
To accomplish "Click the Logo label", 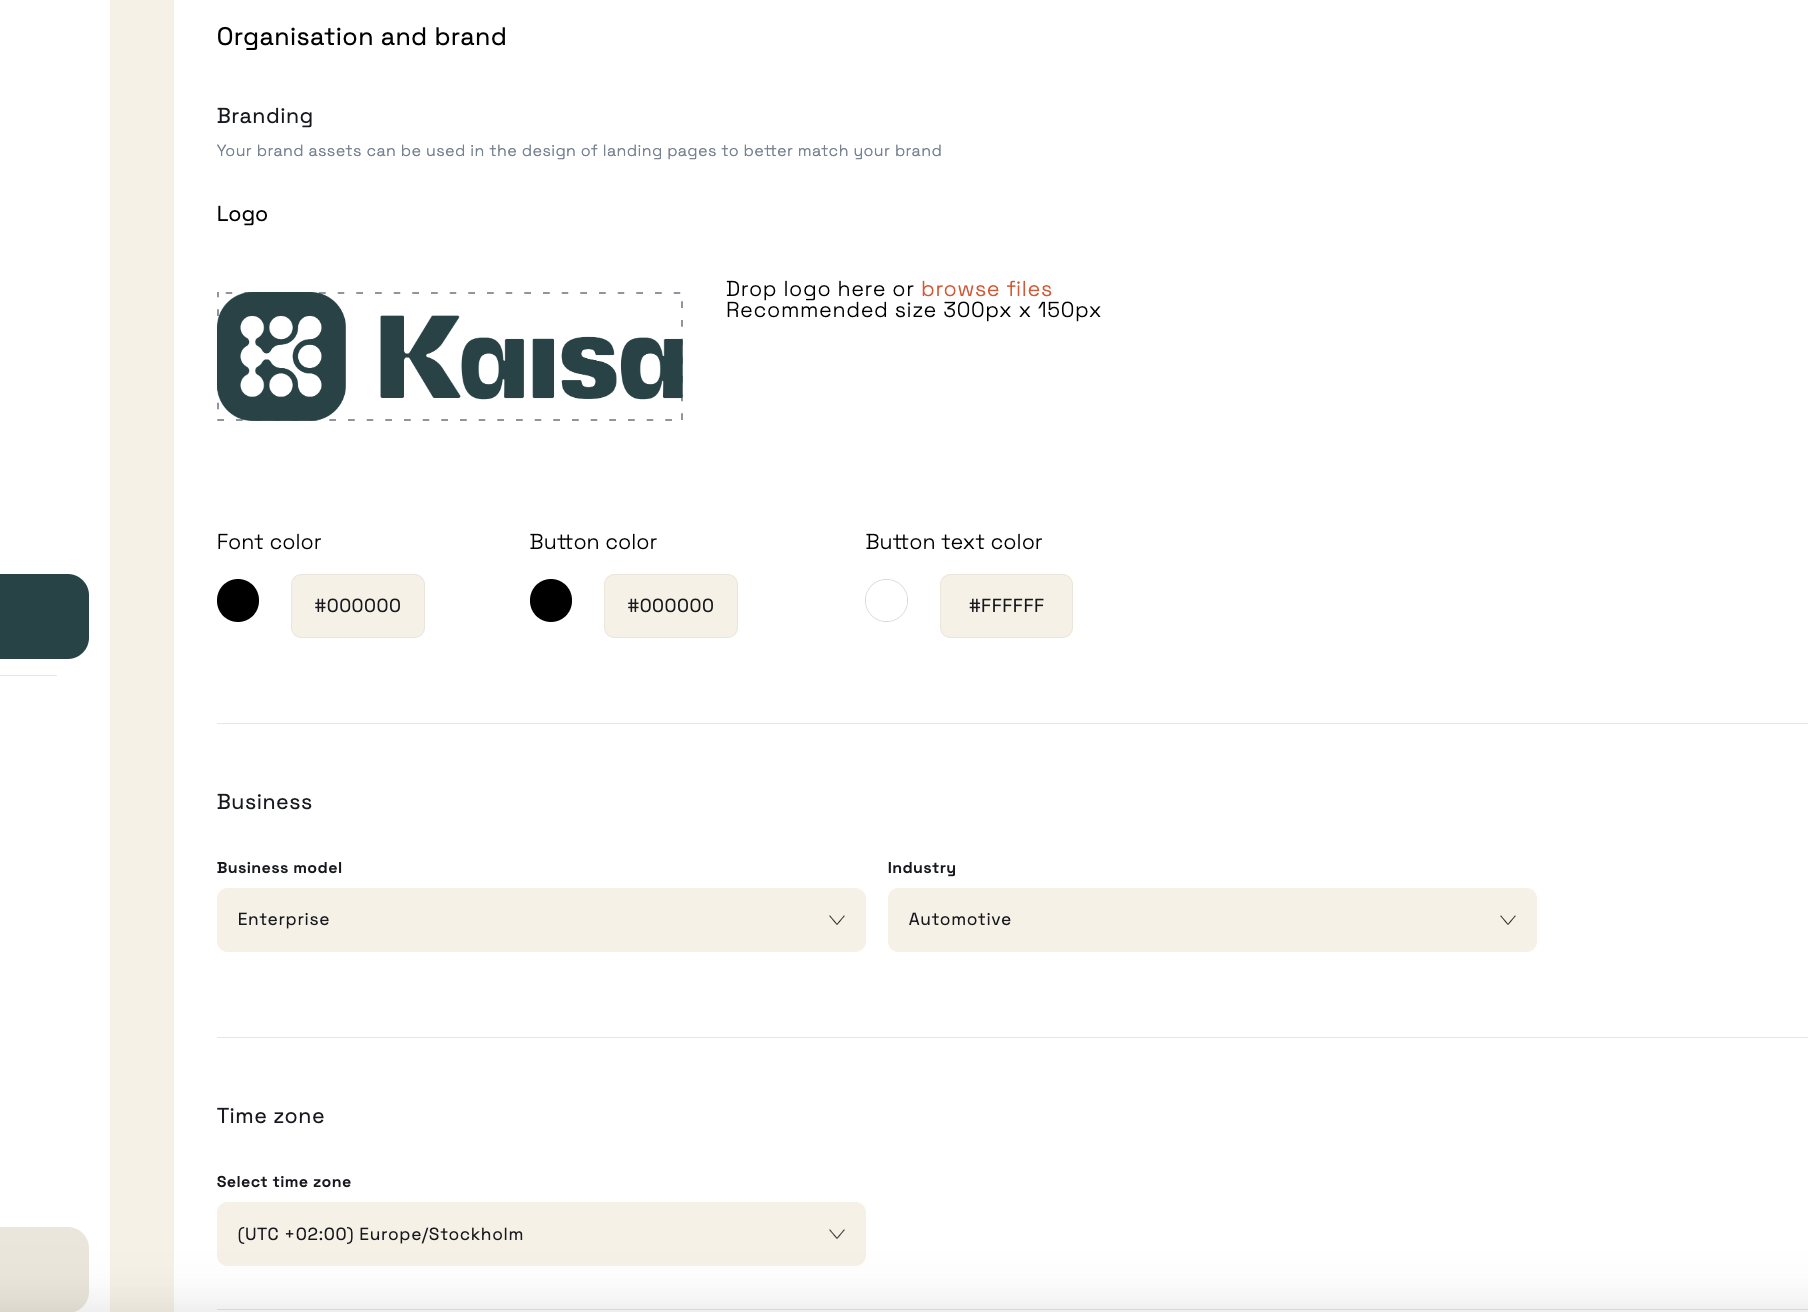I will (x=242, y=214).
